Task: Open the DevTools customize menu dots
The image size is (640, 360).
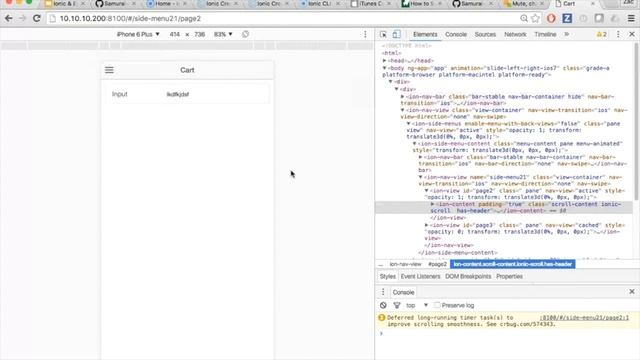Action: pyautogui.click(x=618, y=35)
